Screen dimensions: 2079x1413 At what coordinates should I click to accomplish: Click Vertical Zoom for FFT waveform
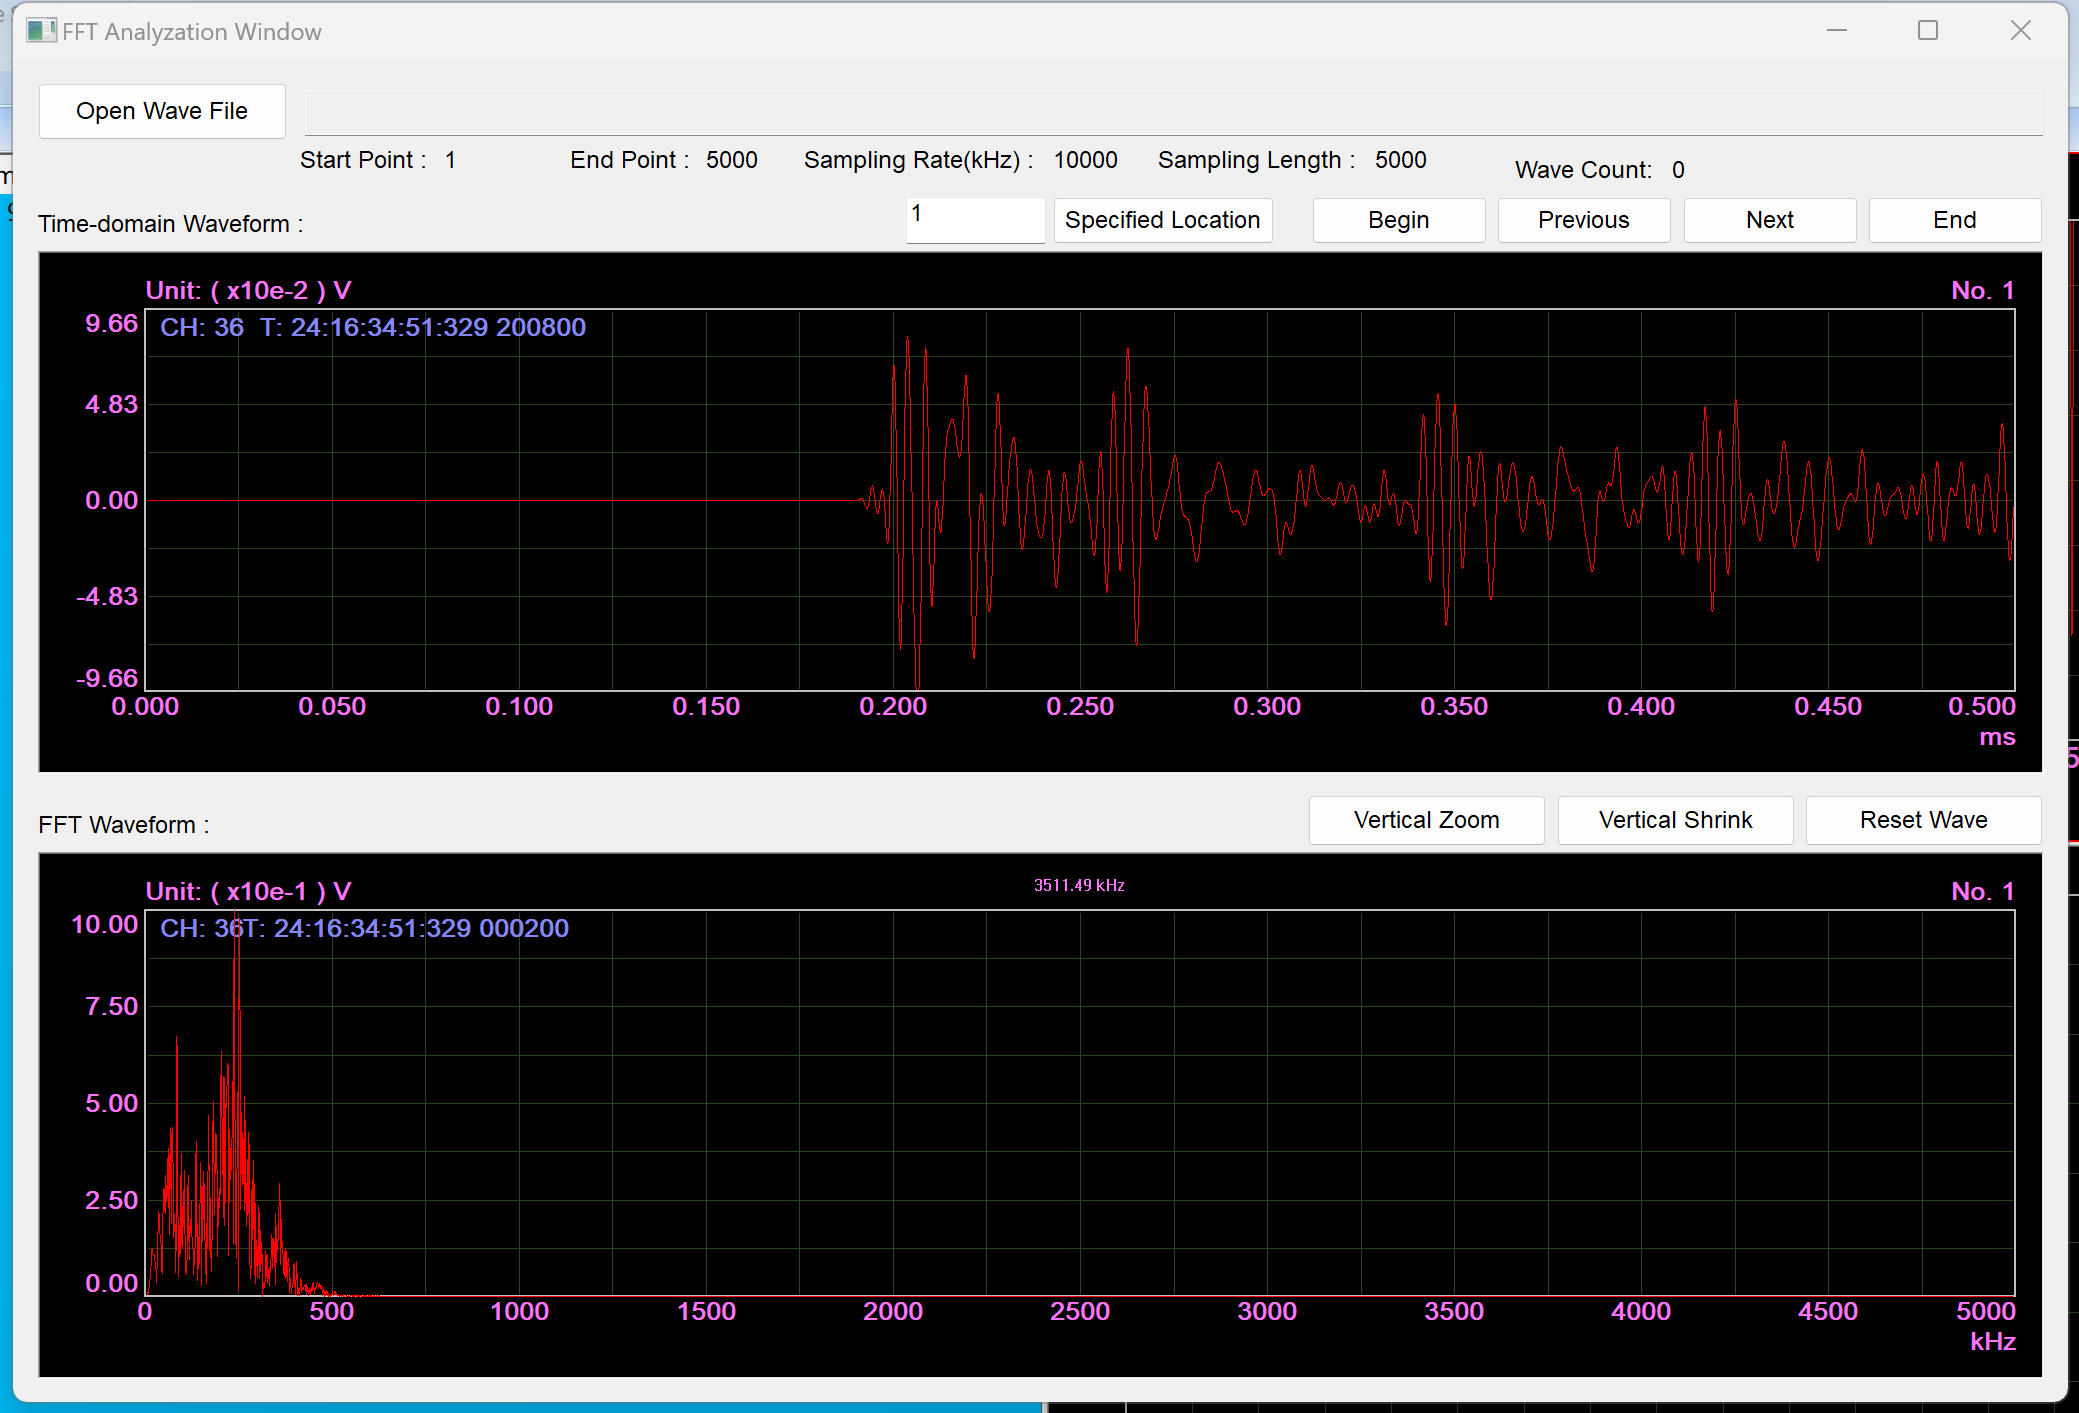coord(1426,820)
